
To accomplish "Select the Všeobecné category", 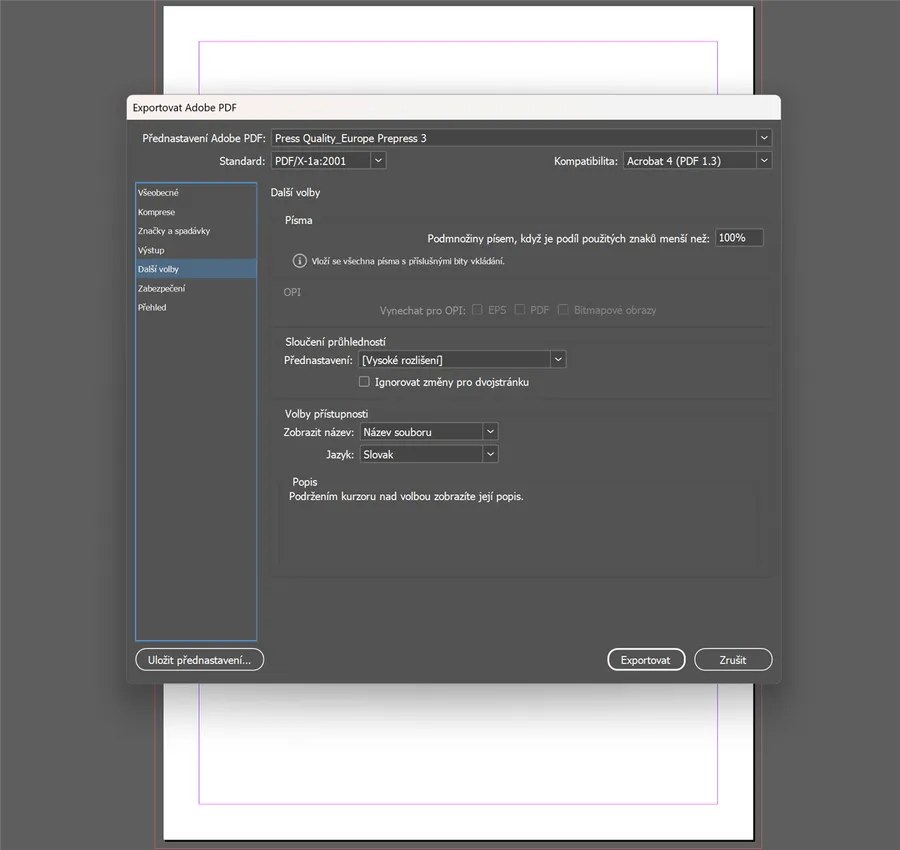I will (x=196, y=193).
